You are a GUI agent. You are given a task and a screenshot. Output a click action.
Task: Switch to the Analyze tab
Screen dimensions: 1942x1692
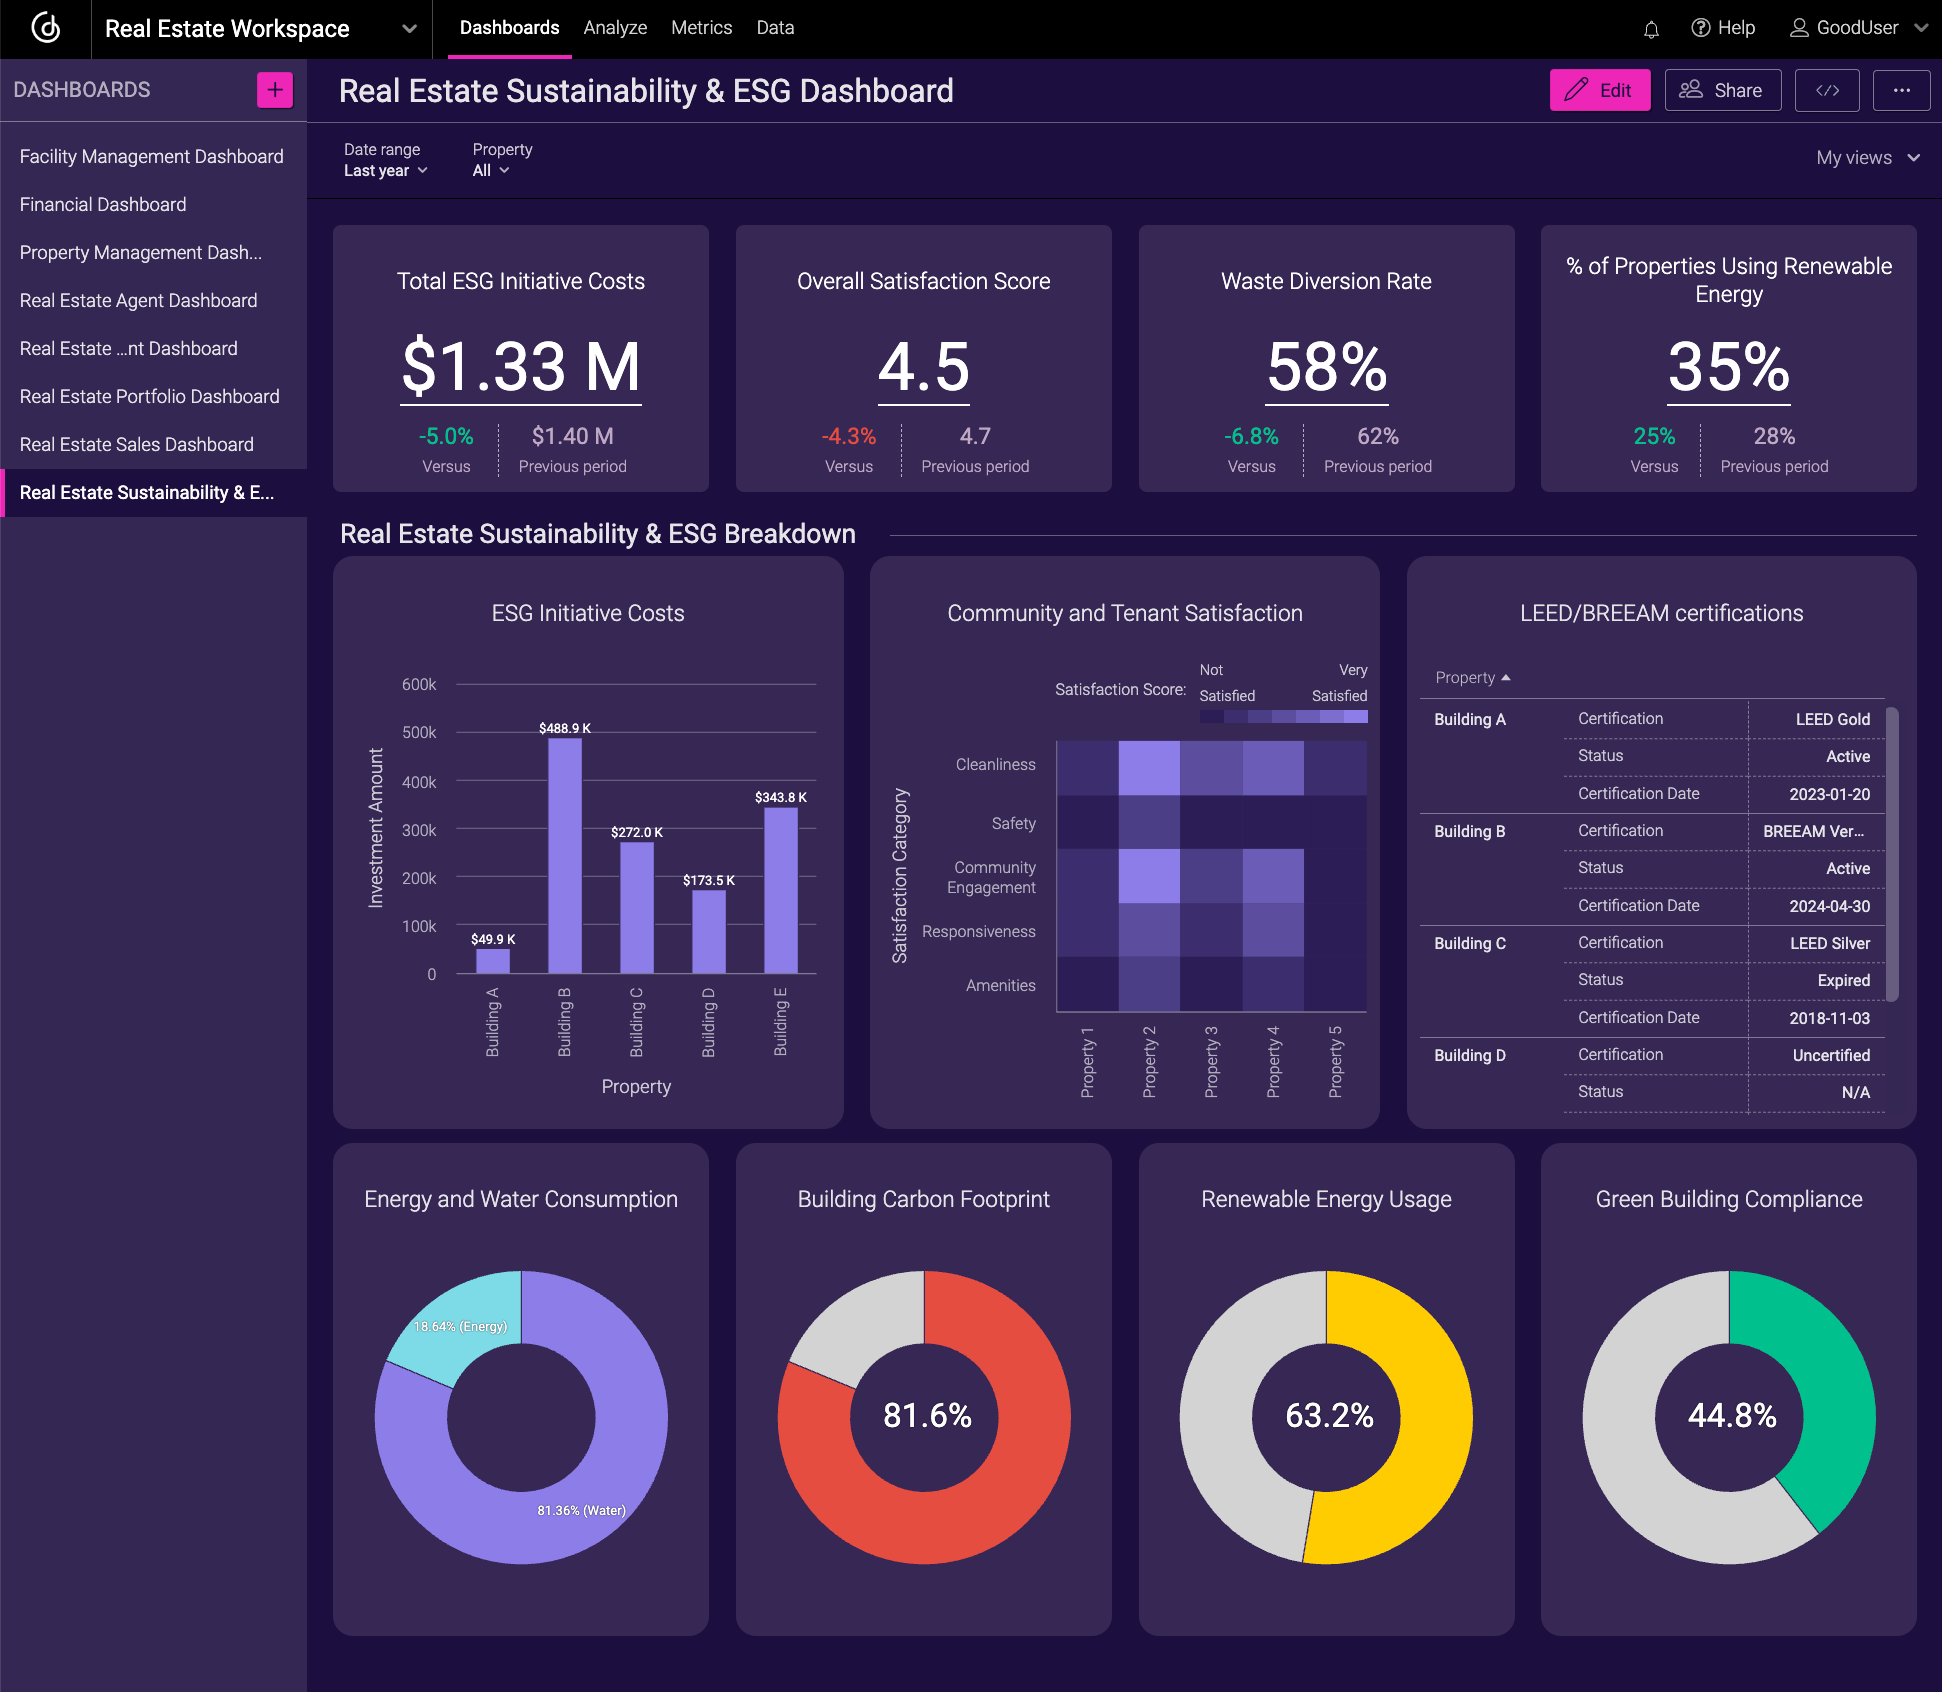click(615, 28)
